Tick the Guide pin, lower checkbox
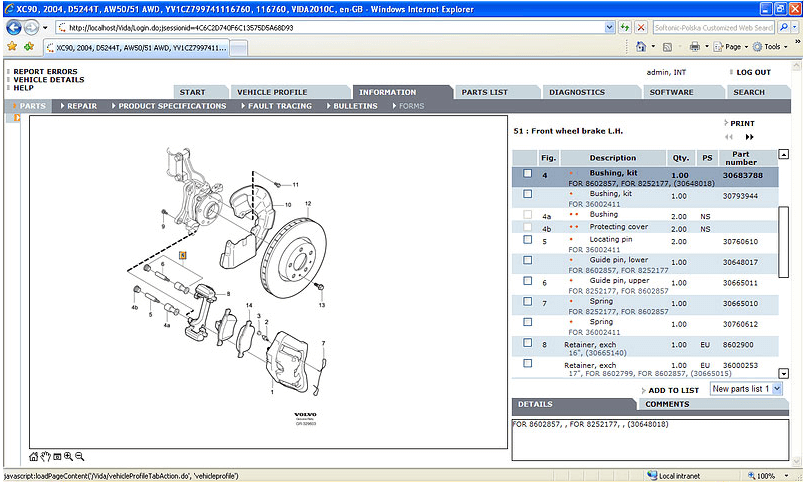This screenshot has width=804, height=482. click(x=527, y=260)
